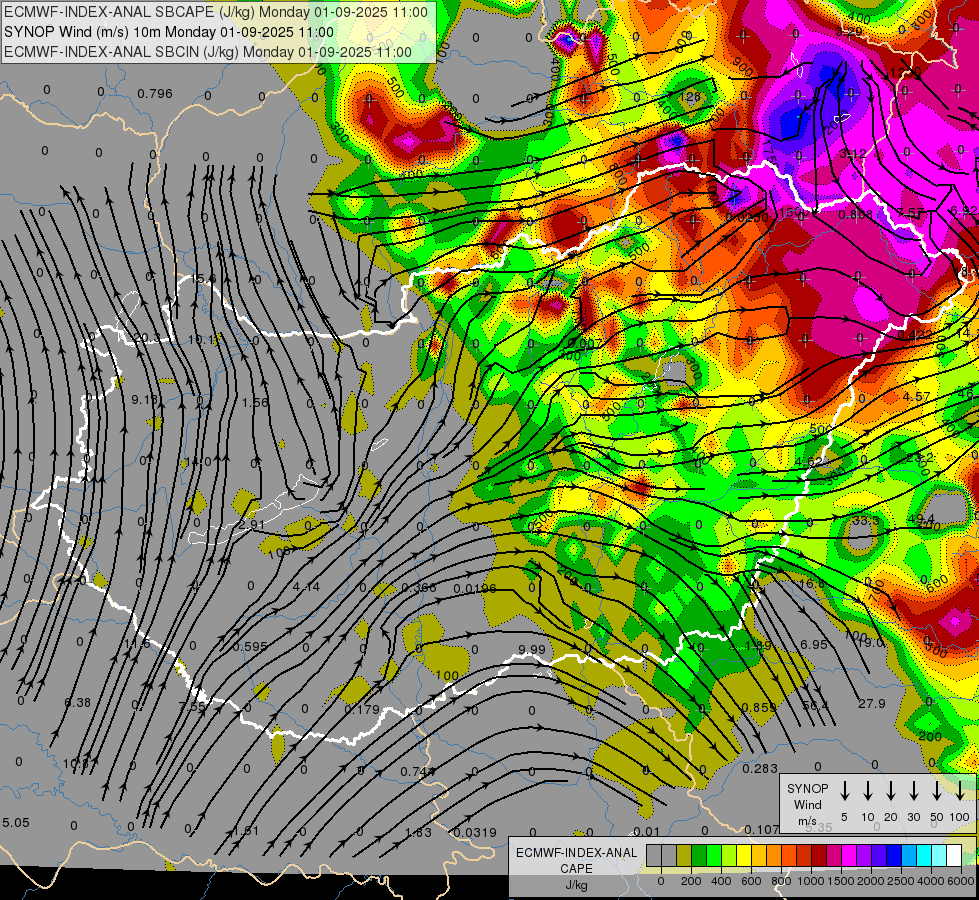Click the 6000 tick label in CAPE legend

coord(961,881)
